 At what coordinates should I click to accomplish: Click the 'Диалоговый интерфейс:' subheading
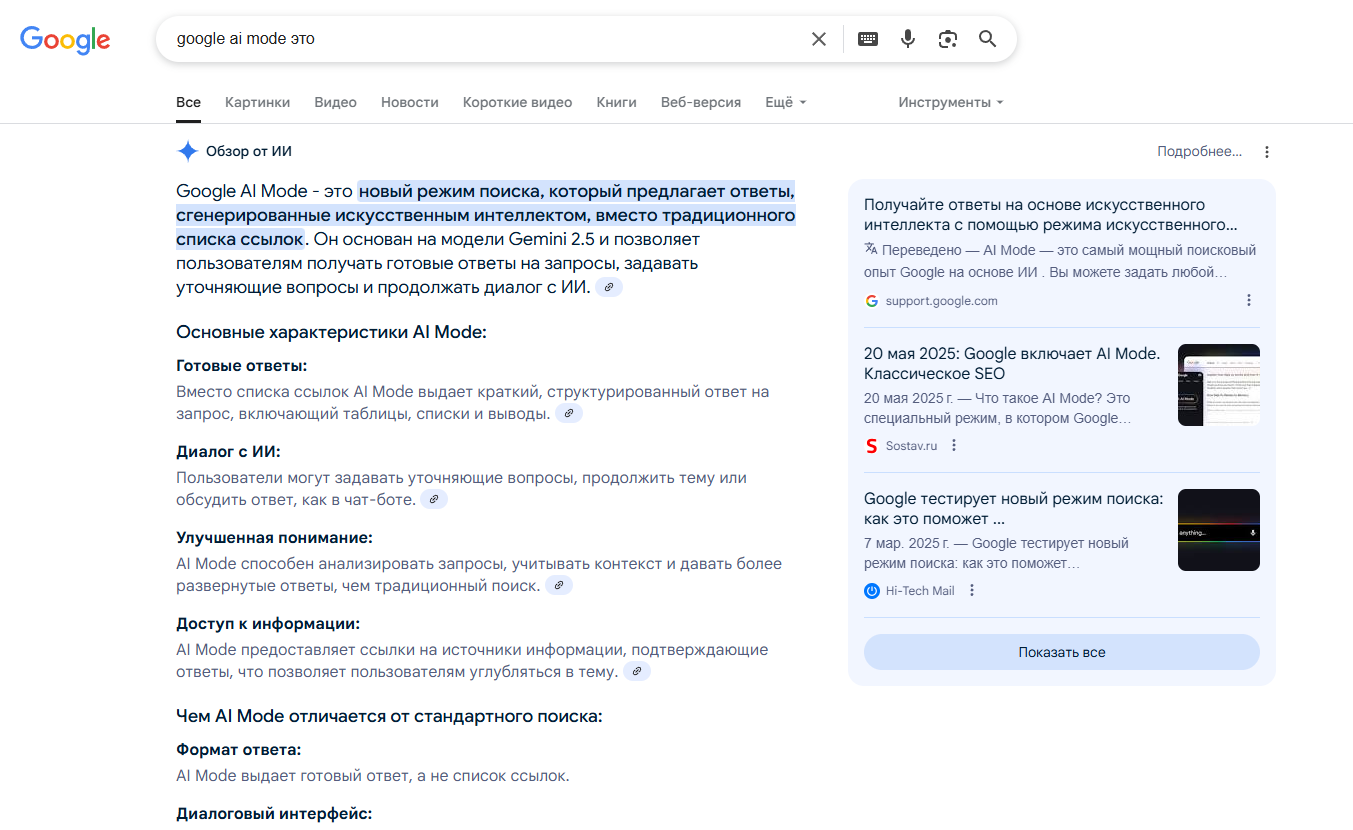(274, 813)
